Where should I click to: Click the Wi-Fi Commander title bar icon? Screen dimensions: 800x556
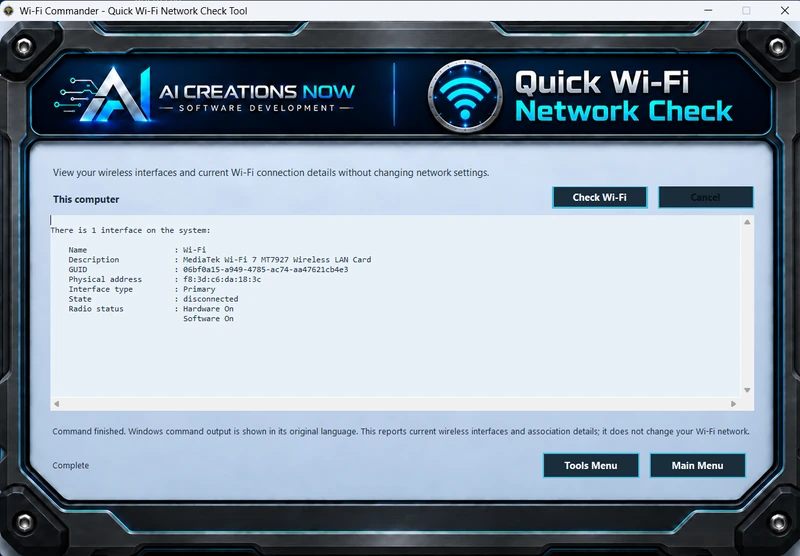[9, 11]
